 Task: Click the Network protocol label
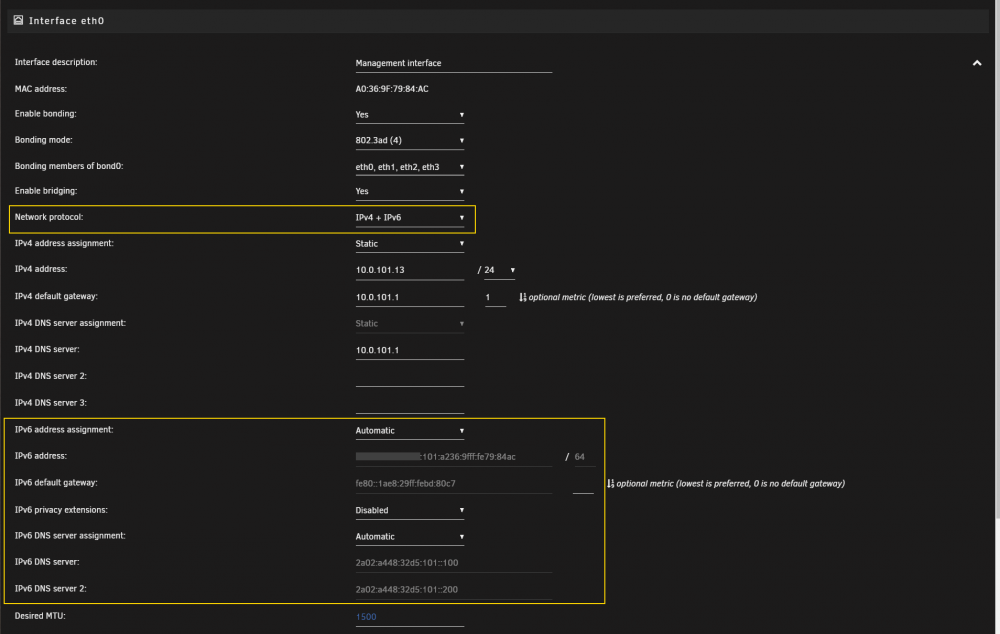tap(49, 217)
